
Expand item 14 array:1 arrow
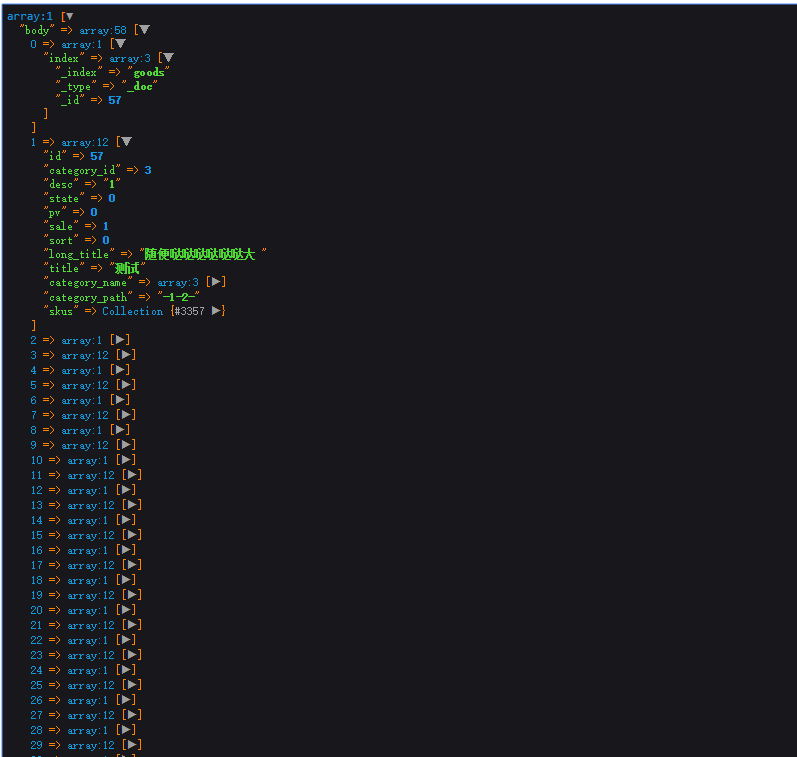tap(127, 520)
